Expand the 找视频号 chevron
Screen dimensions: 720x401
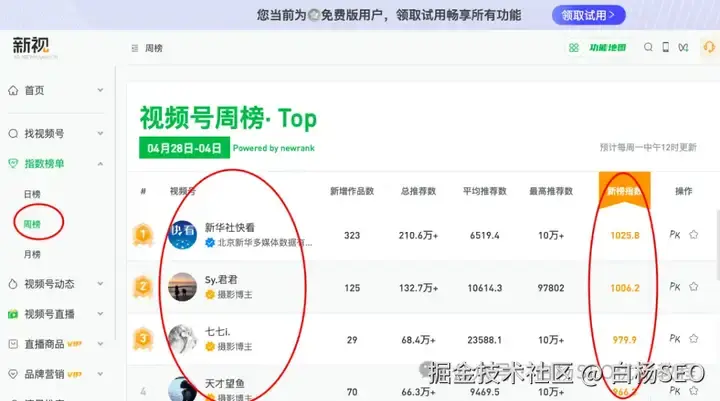(x=100, y=134)
